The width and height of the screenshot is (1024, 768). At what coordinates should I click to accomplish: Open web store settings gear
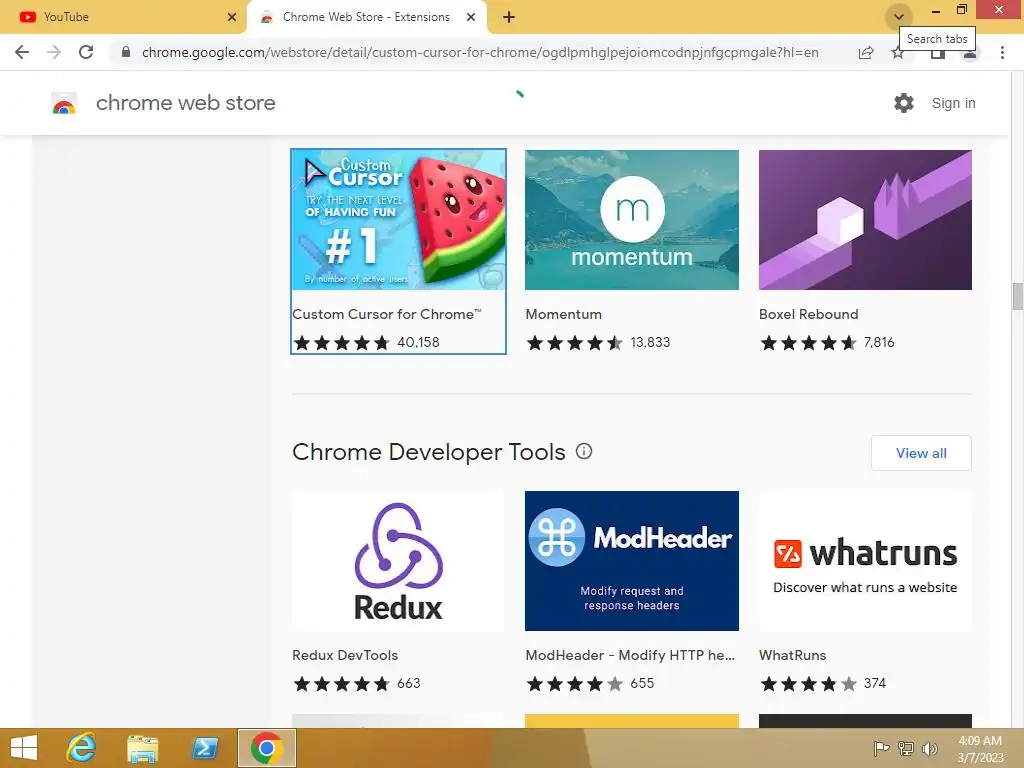pos(904,103)
